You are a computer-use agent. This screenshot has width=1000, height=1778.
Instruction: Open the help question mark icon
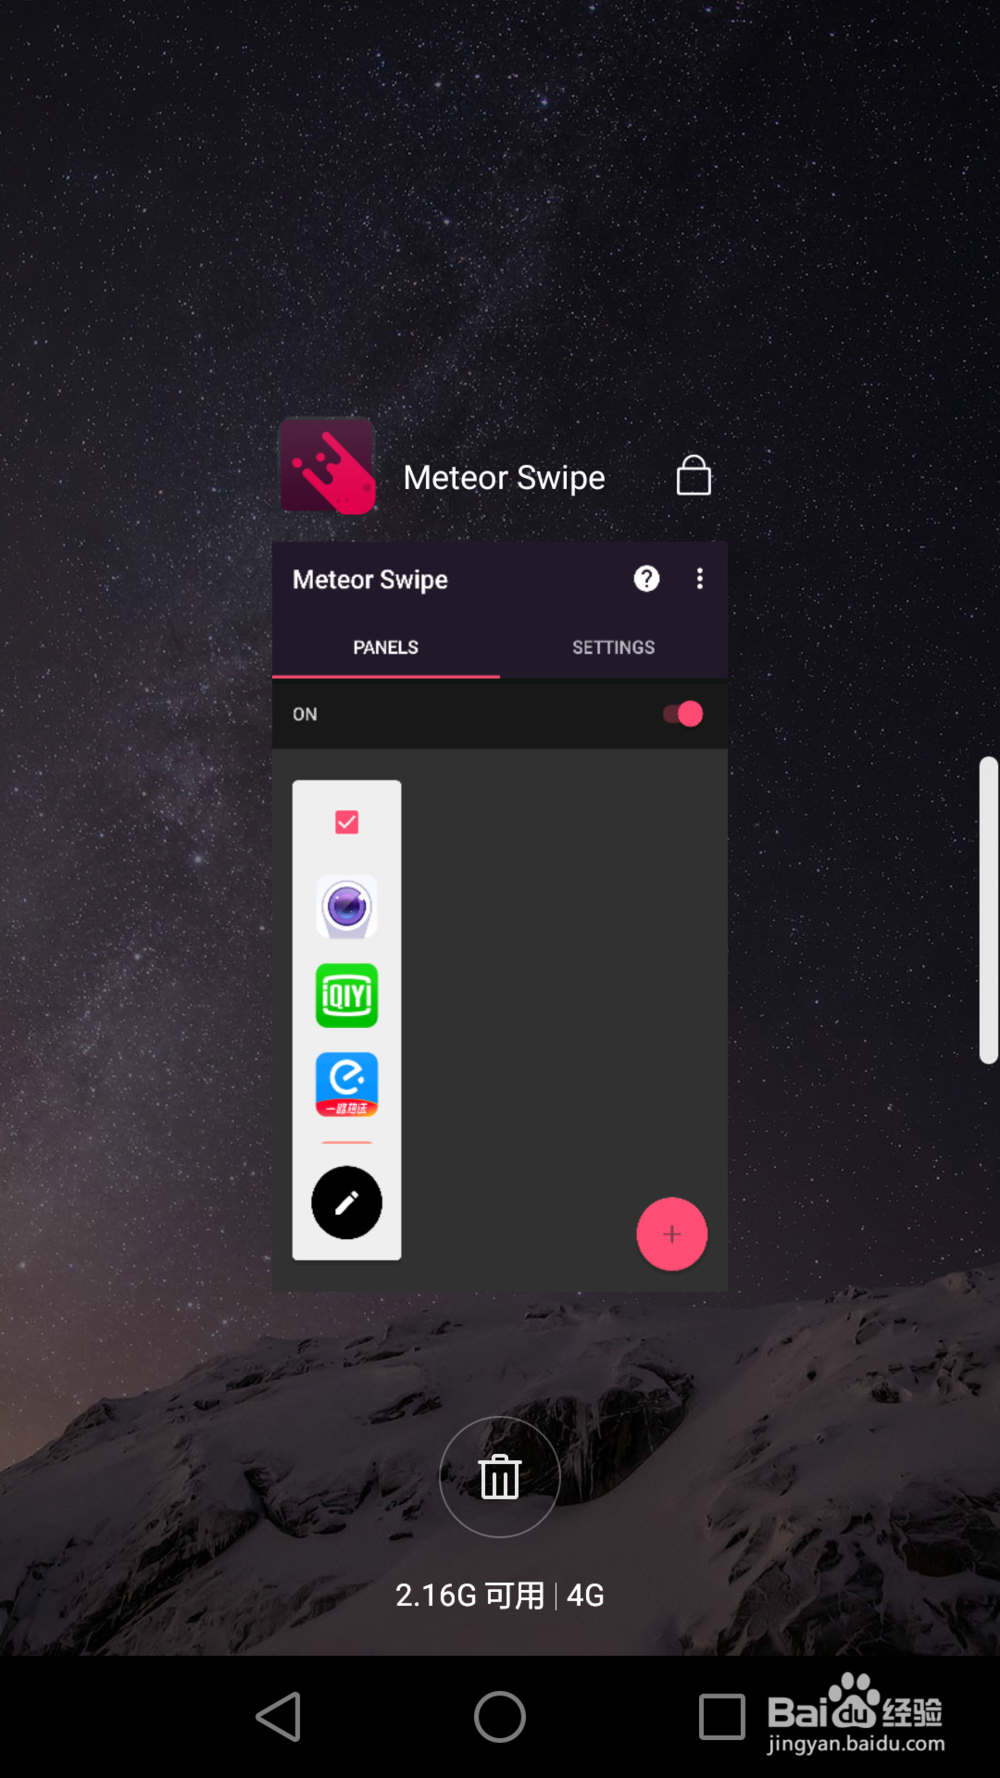pos(647,578)
